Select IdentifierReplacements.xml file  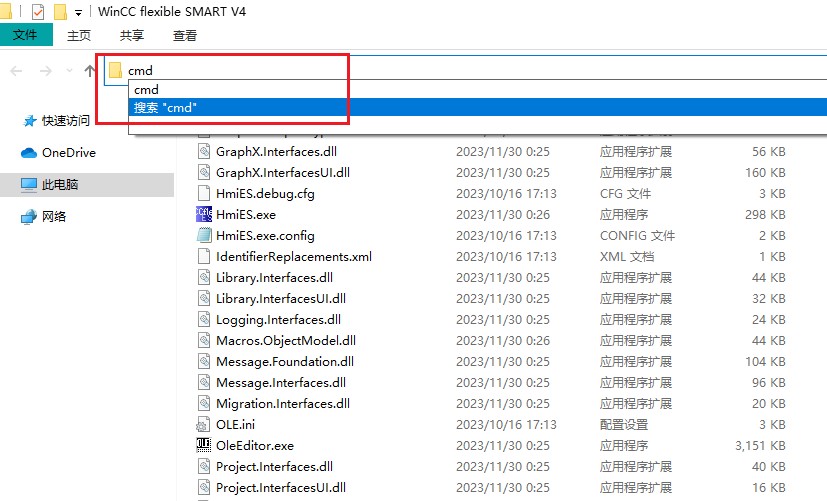click(294, 257)
